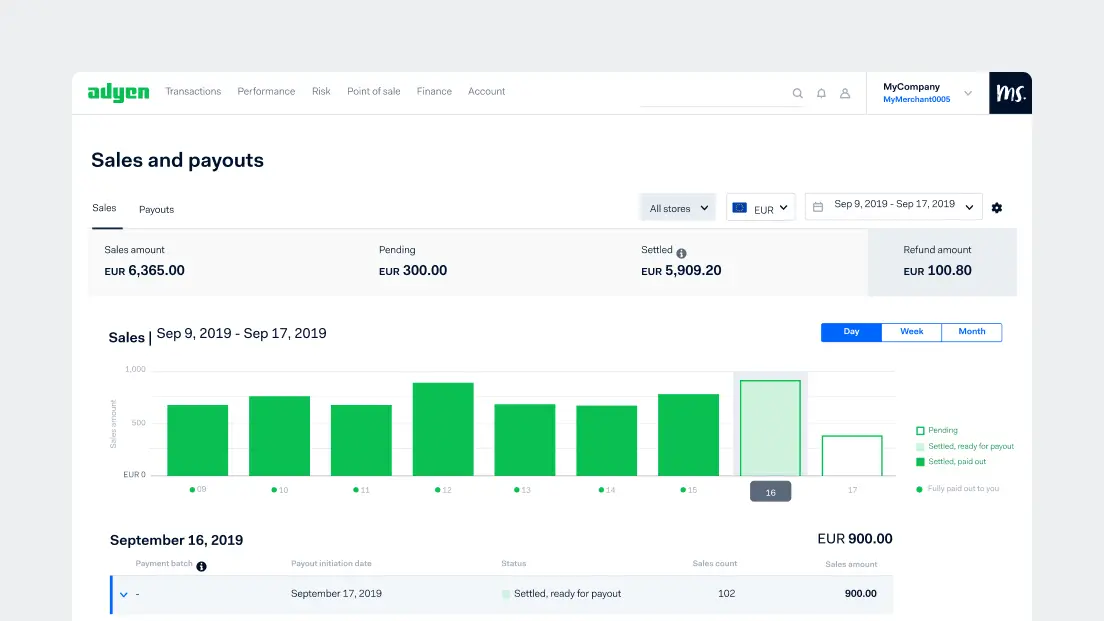The height and width of the screenshot is (621, 1104).
Task: Switch to the Payouts tab
Action: coord(156,210)
